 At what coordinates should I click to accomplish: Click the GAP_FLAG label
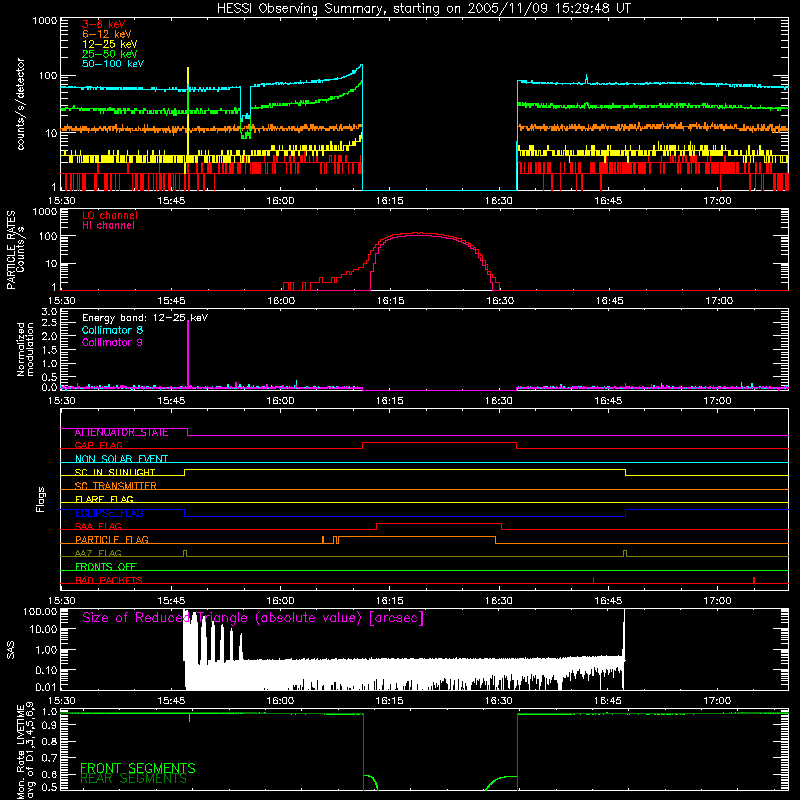coord(98,445)
